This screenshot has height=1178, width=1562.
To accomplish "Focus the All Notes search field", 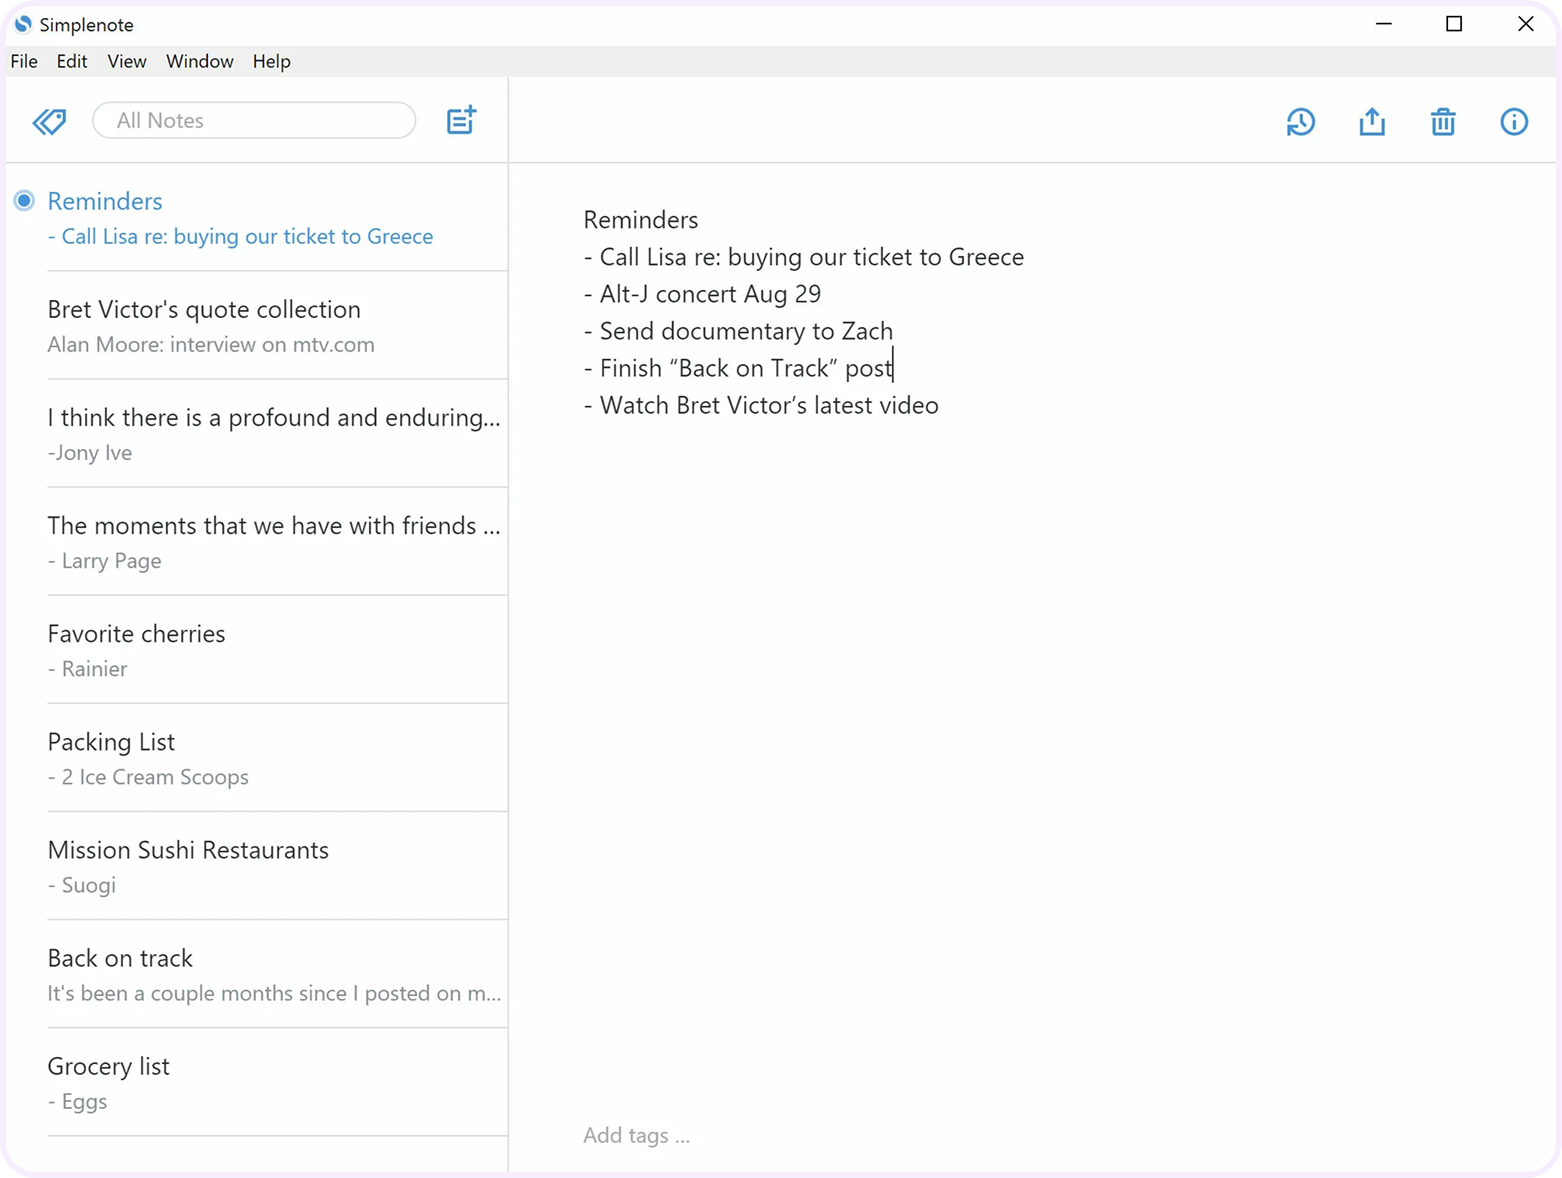I will click(254, 120).
